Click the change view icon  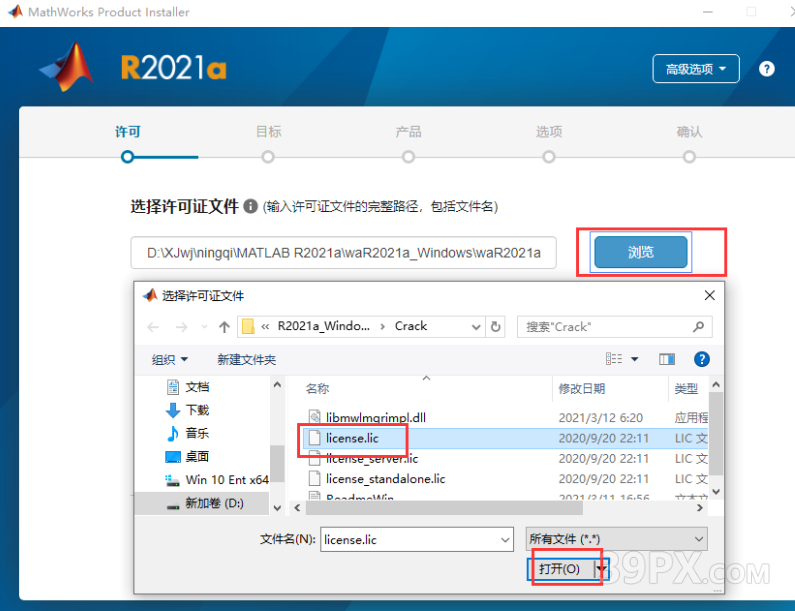[614, 359]
